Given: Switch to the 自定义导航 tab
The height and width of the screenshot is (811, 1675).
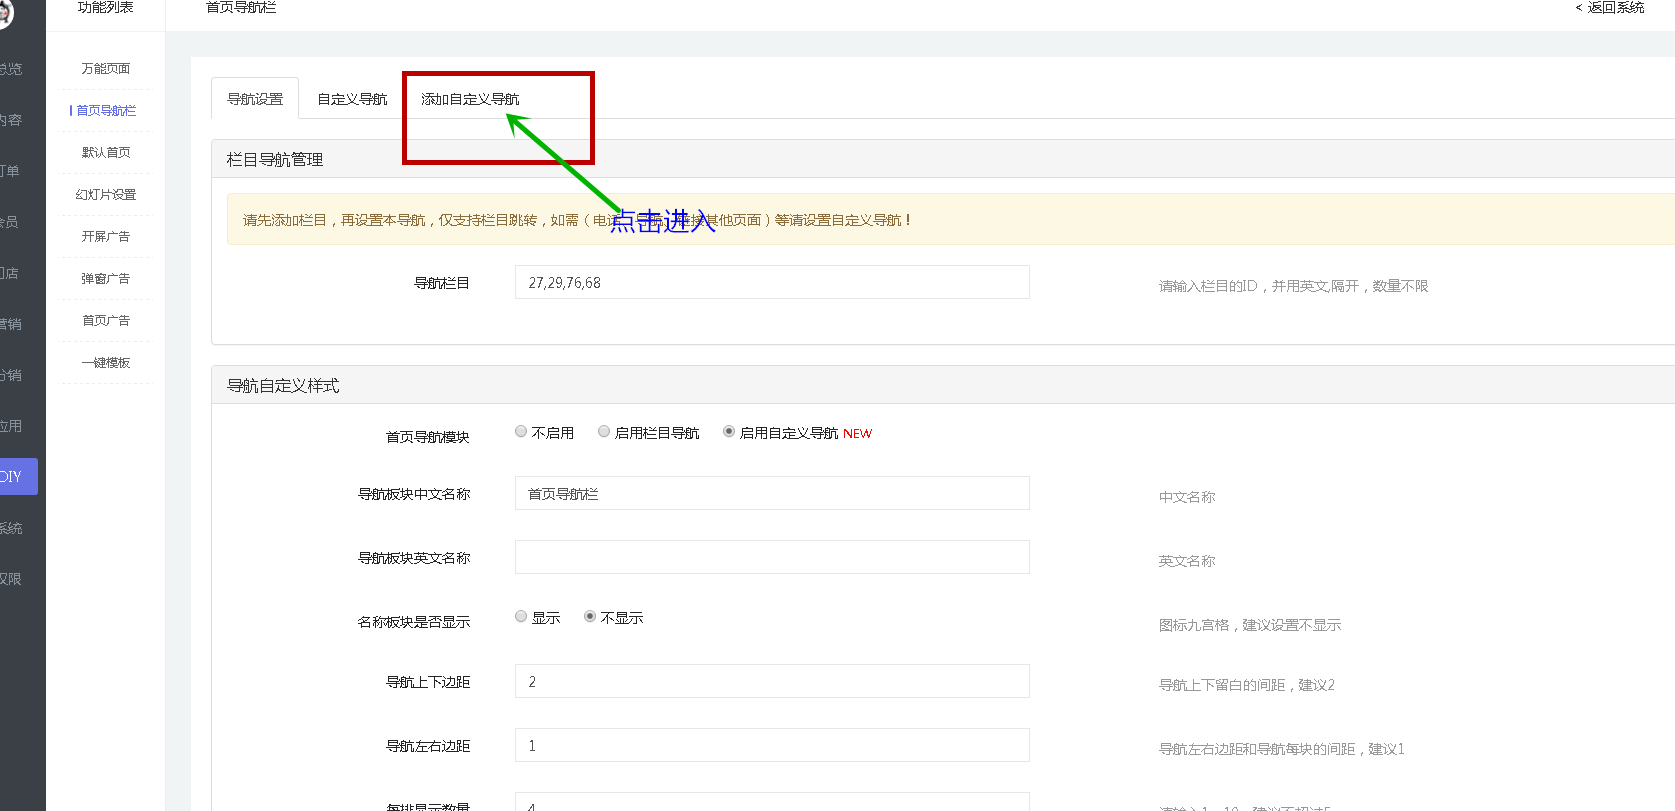Looking at the screenshot, I should pyautogui.click(x=352, y=99).
